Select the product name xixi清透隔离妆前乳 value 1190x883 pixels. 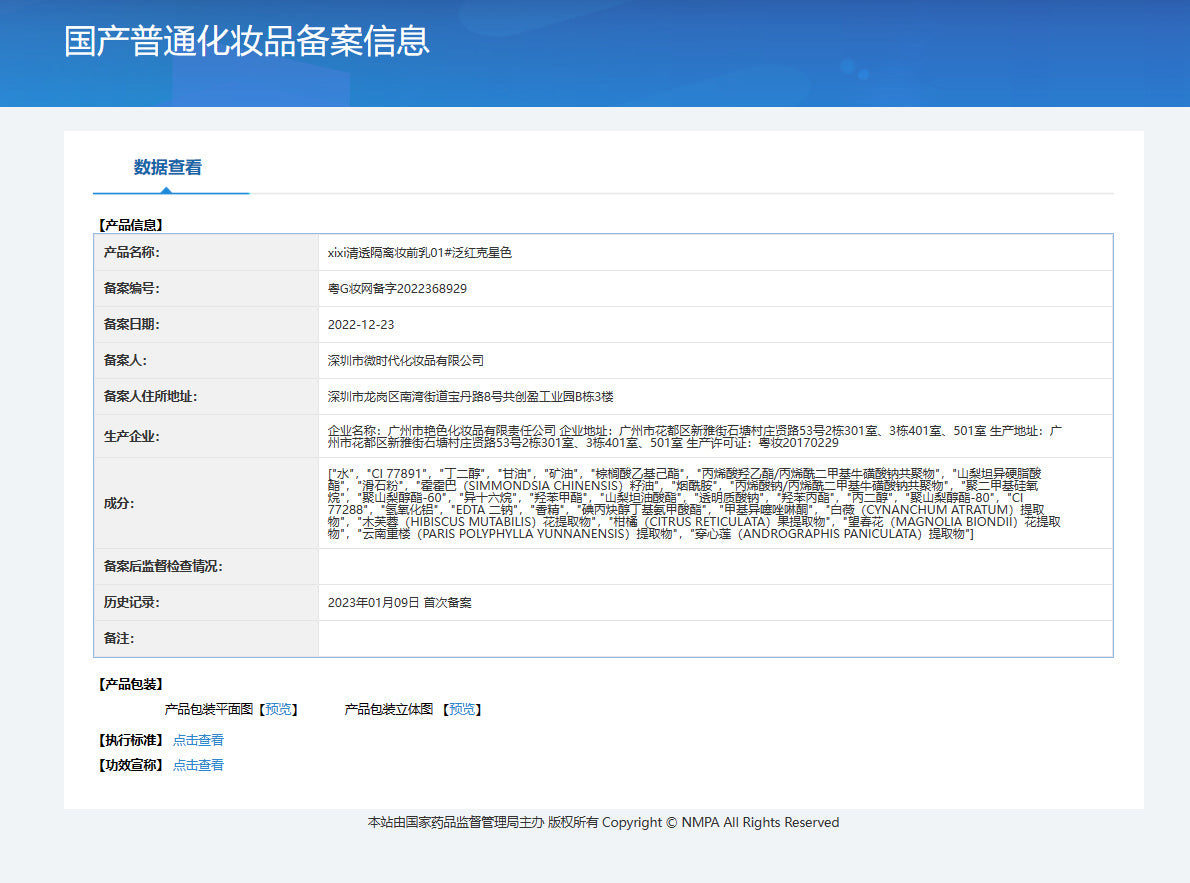point(420,253)
